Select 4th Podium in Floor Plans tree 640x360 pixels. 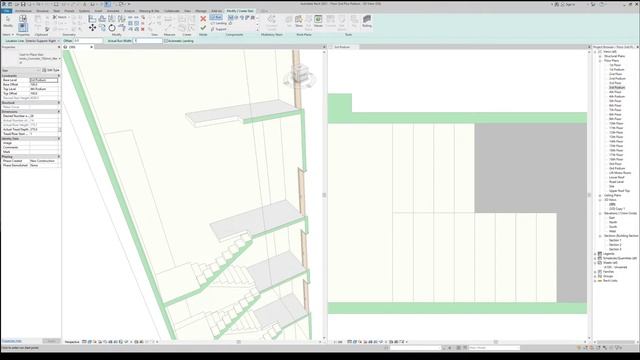point(617,97)
